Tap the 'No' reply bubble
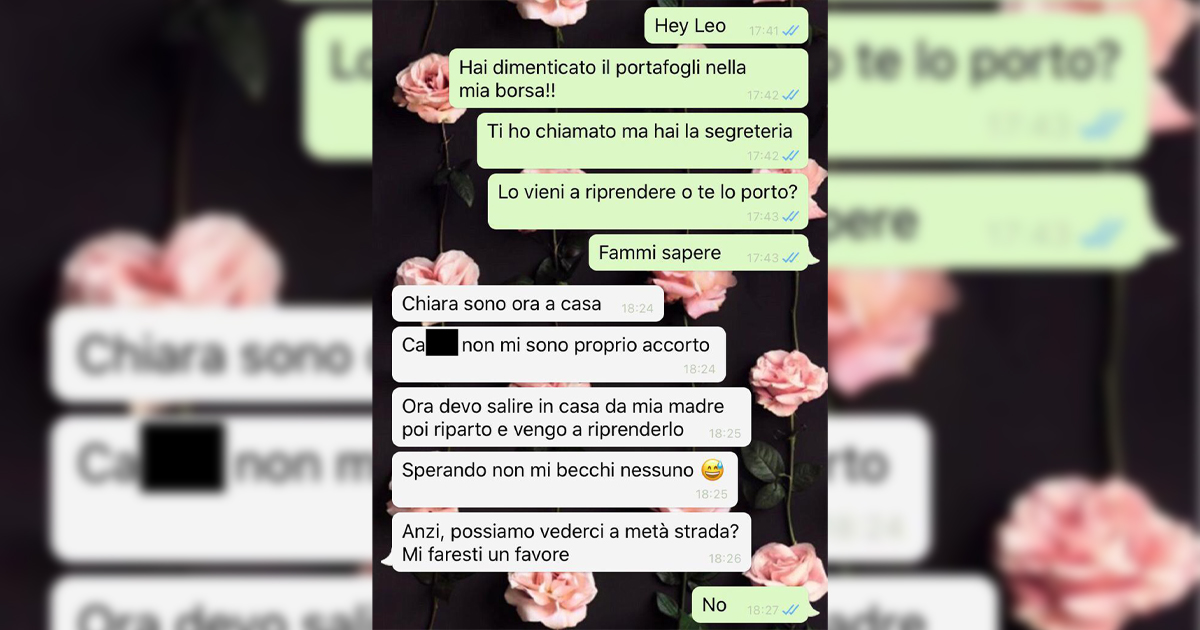 click(x=750, y=604)
